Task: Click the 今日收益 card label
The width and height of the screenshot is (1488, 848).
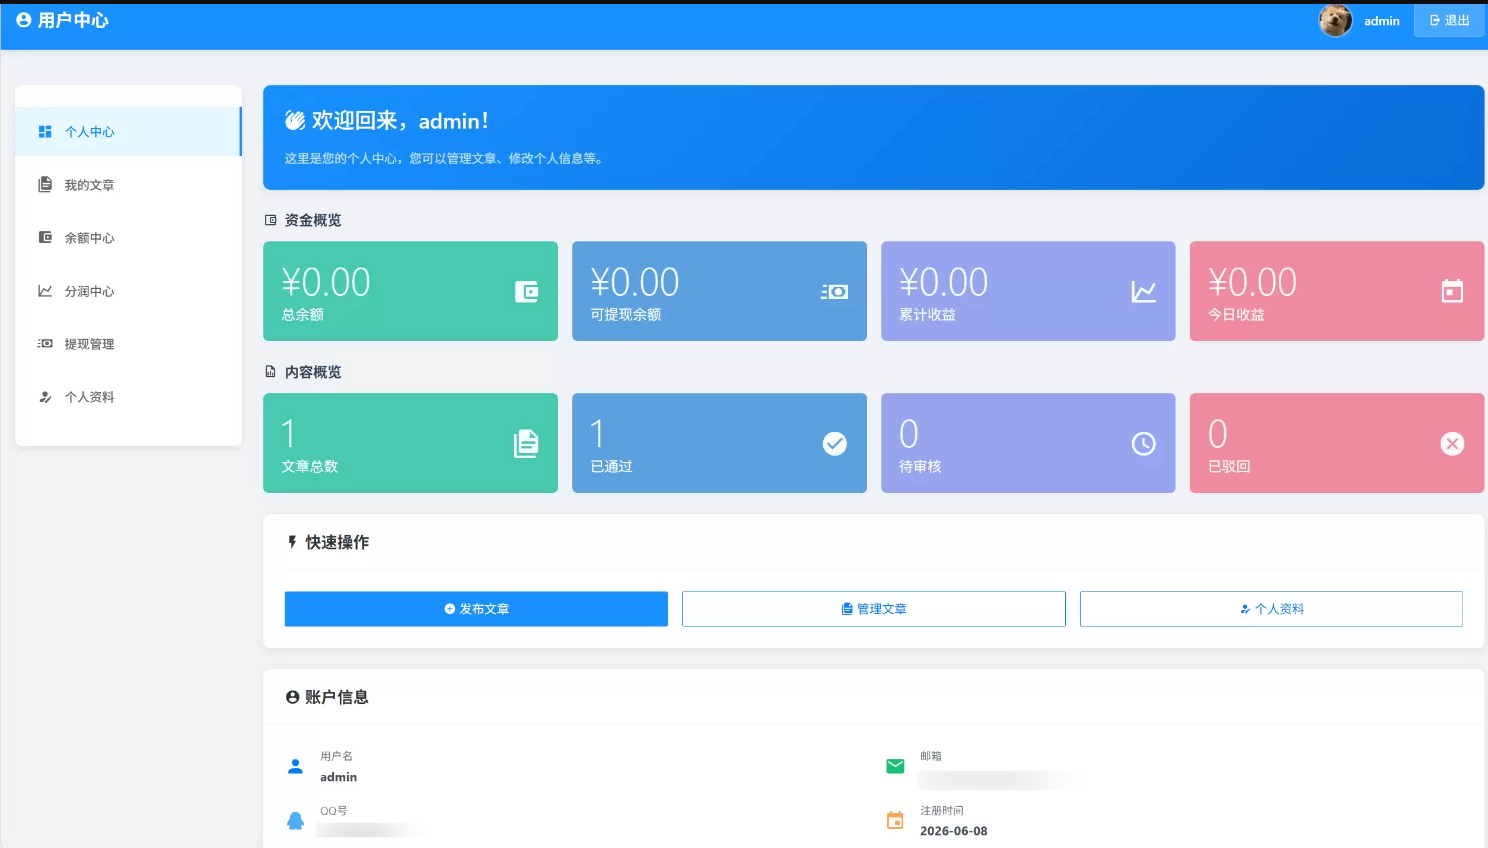Action: 1236,315
